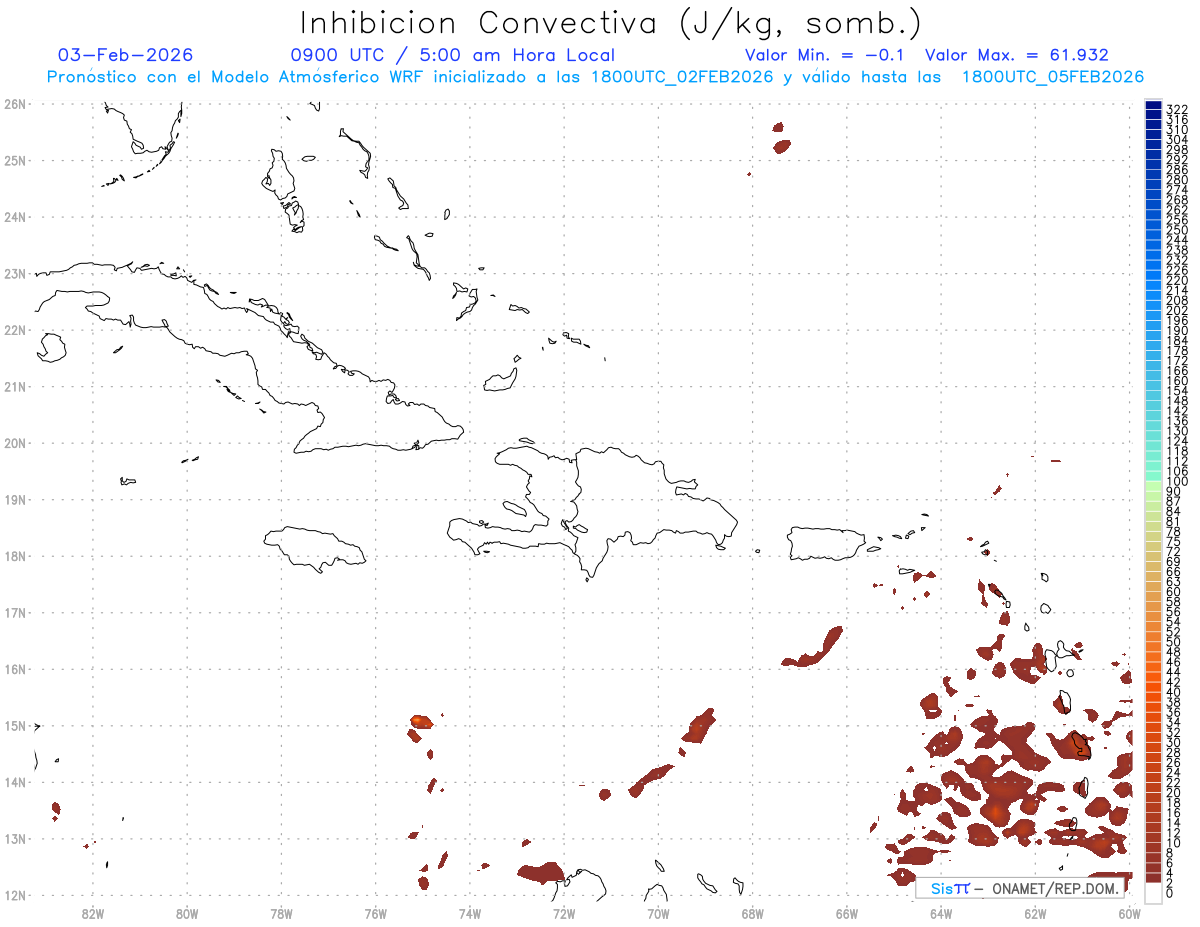Click the valid-until time "1800UTC_05FEB2026"
The image size is (1200, 927).
(1053, 77)
